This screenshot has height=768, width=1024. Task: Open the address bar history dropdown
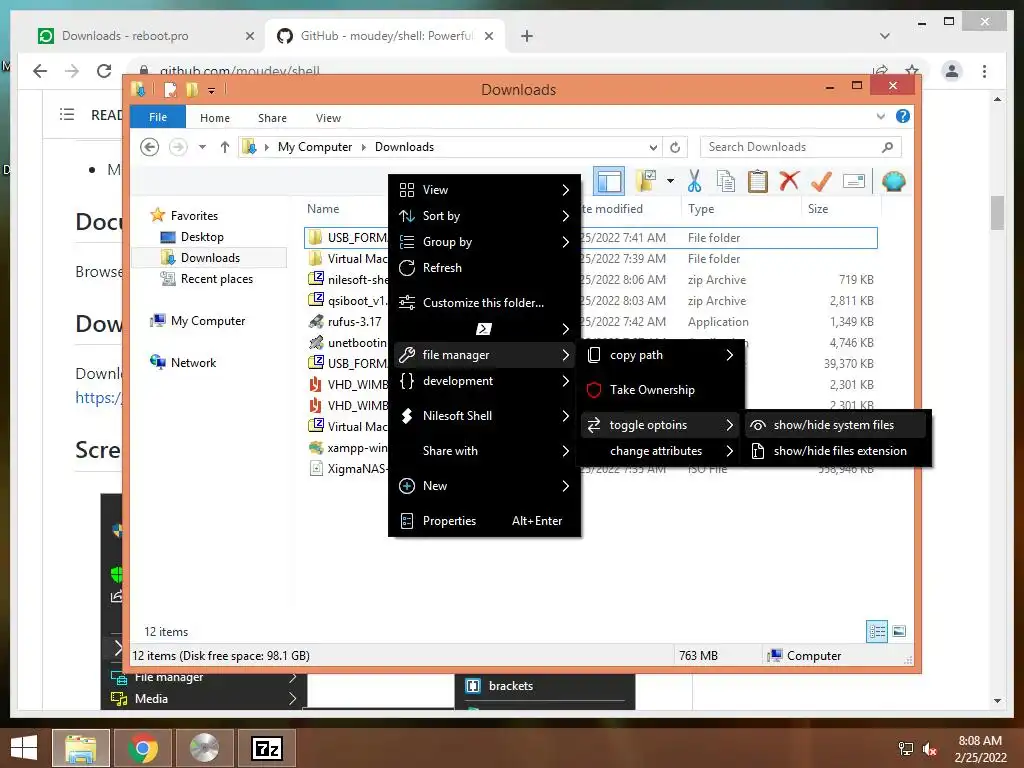(x=653, y=148)
